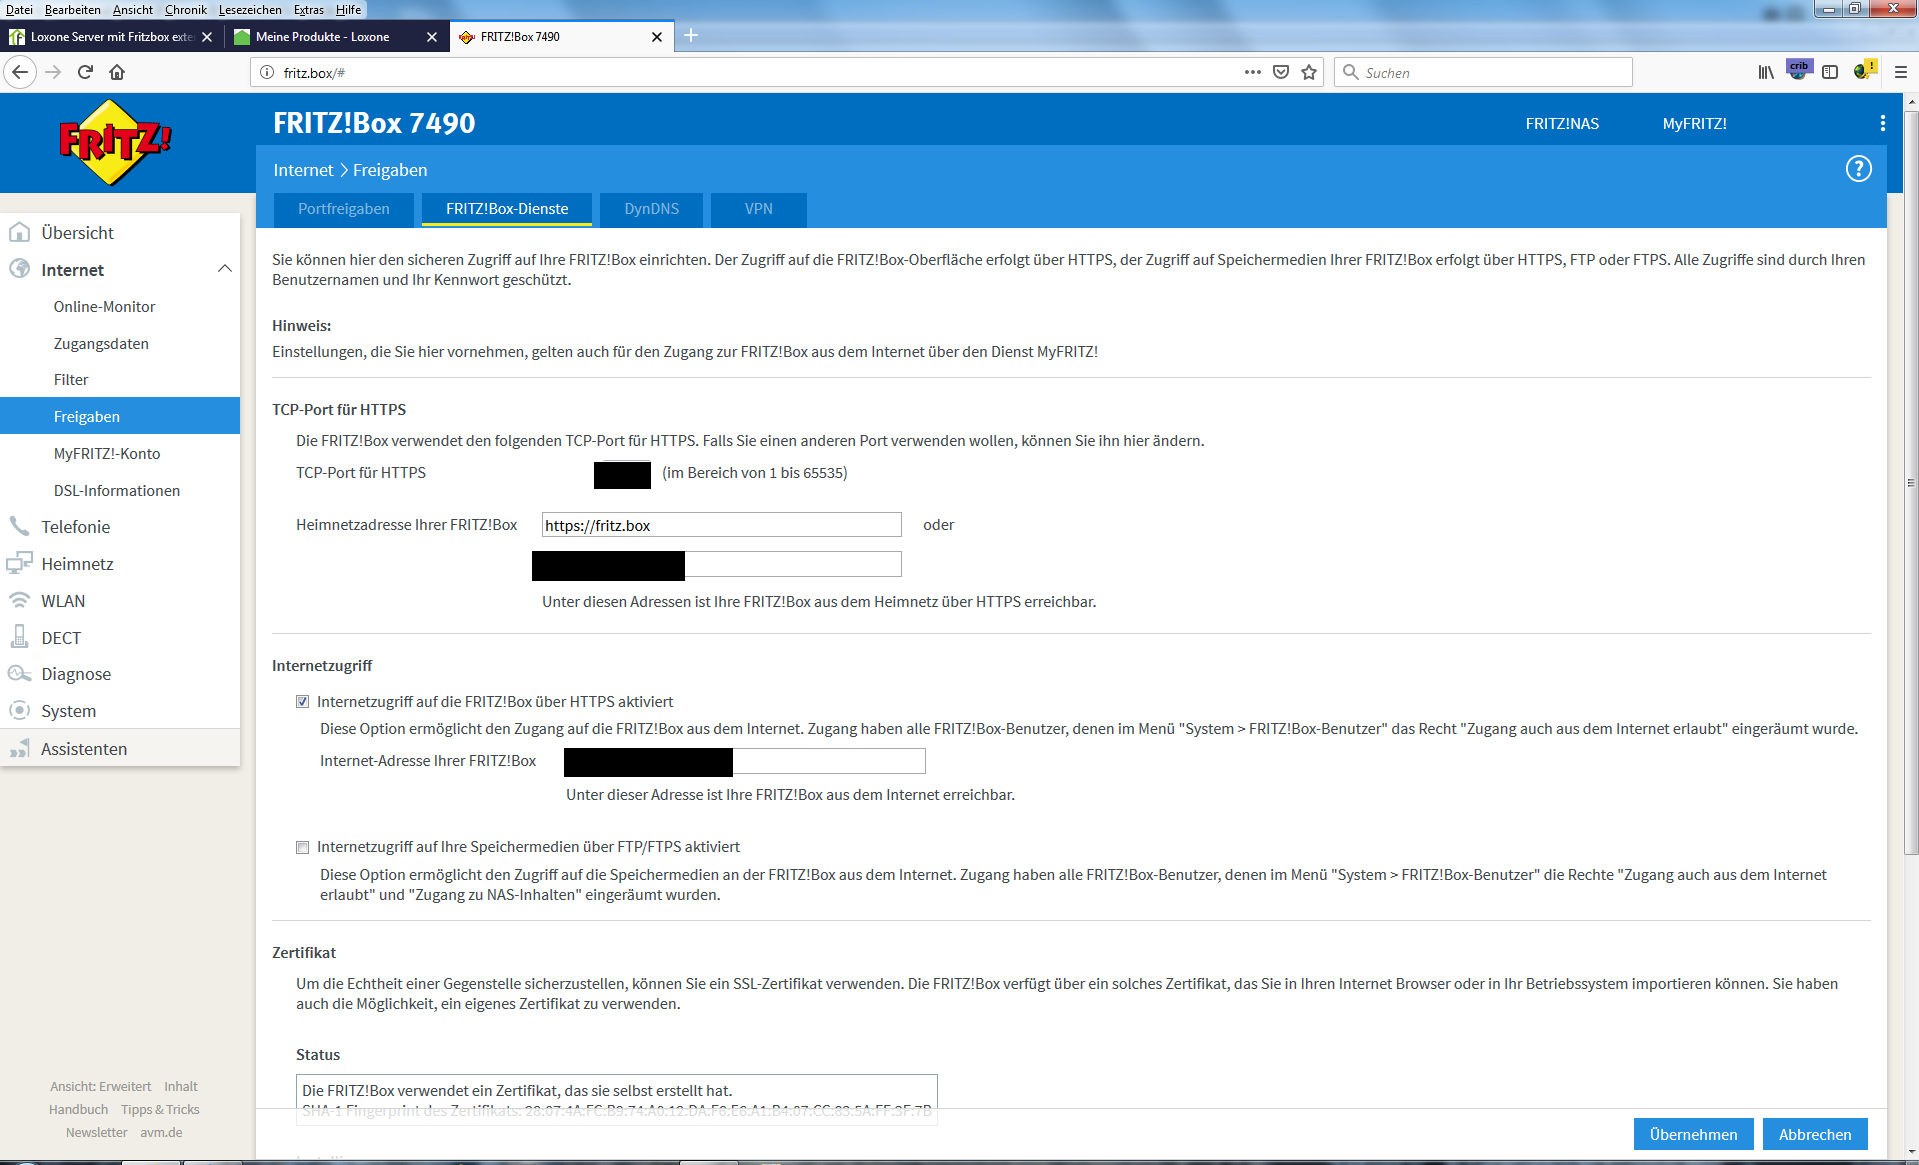Close the Loxone Server mit Fritzbox tab
Image resolution: width=1919 pixels, height=1165 pixels.
click(207, 37)
